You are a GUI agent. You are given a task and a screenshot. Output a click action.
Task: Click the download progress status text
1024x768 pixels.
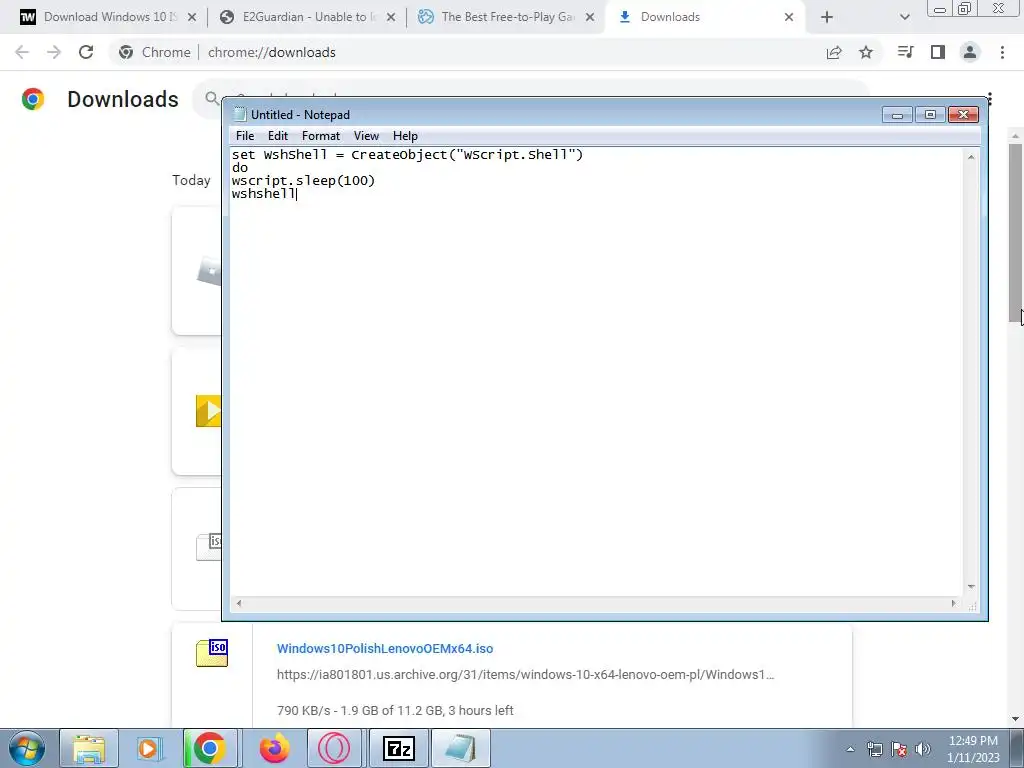395,711
